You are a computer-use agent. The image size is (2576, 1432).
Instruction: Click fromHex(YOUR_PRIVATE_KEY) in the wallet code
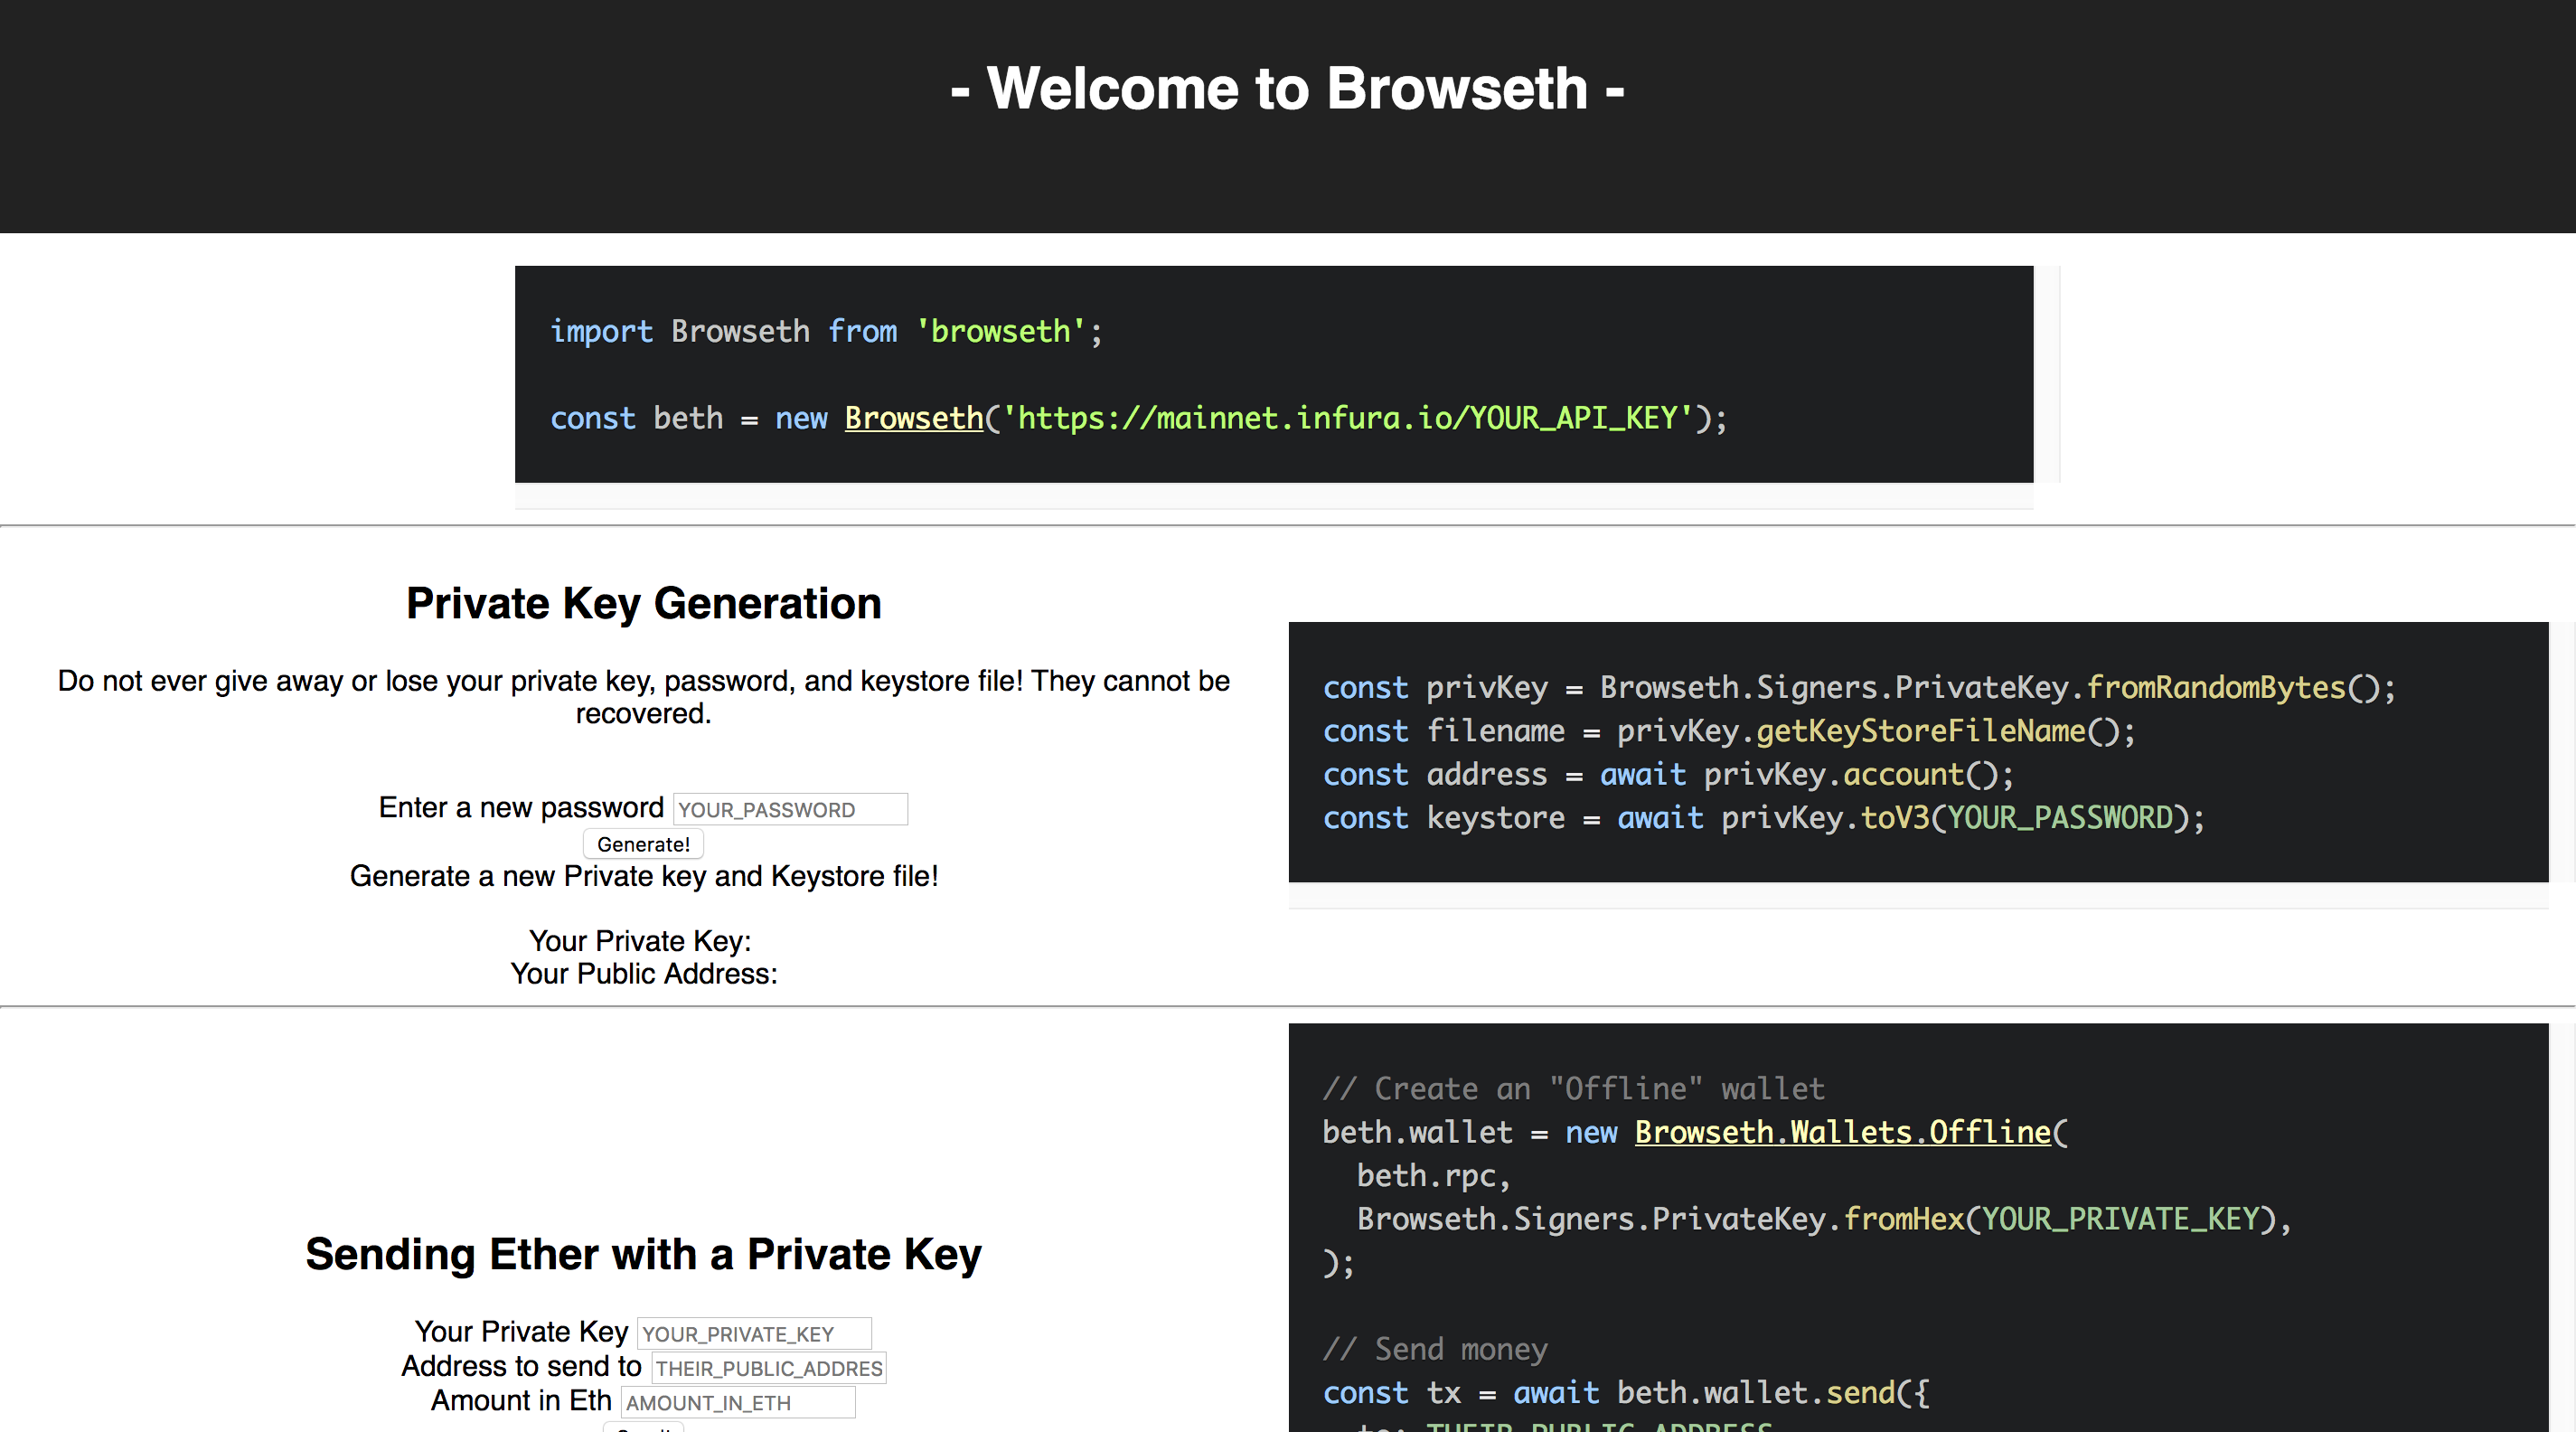tap(2059, 1219)
